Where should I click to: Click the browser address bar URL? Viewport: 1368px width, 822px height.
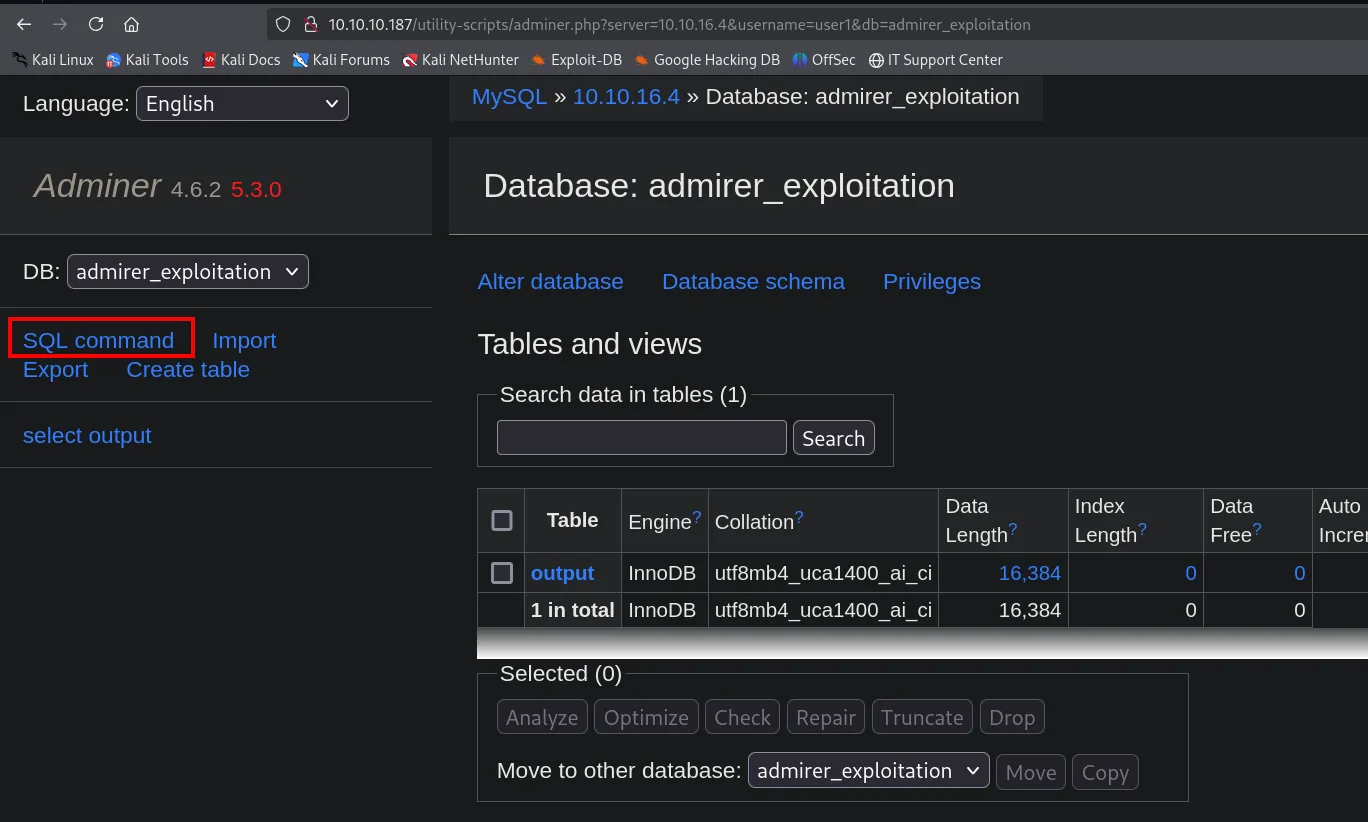click(x=680, y=24)
